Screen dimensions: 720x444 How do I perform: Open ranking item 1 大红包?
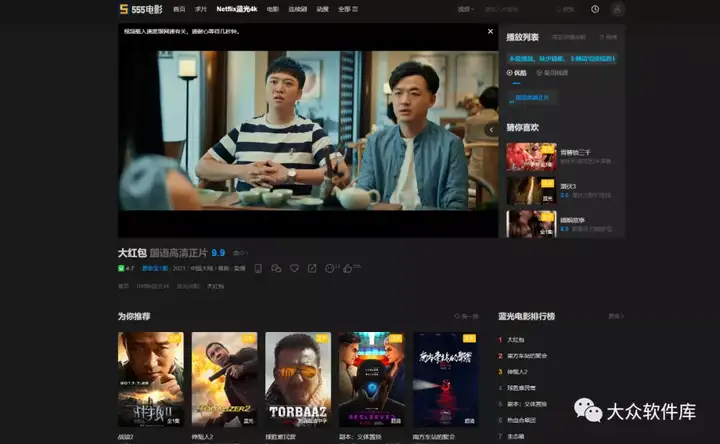pyautogui.click(x=516, y=340)
